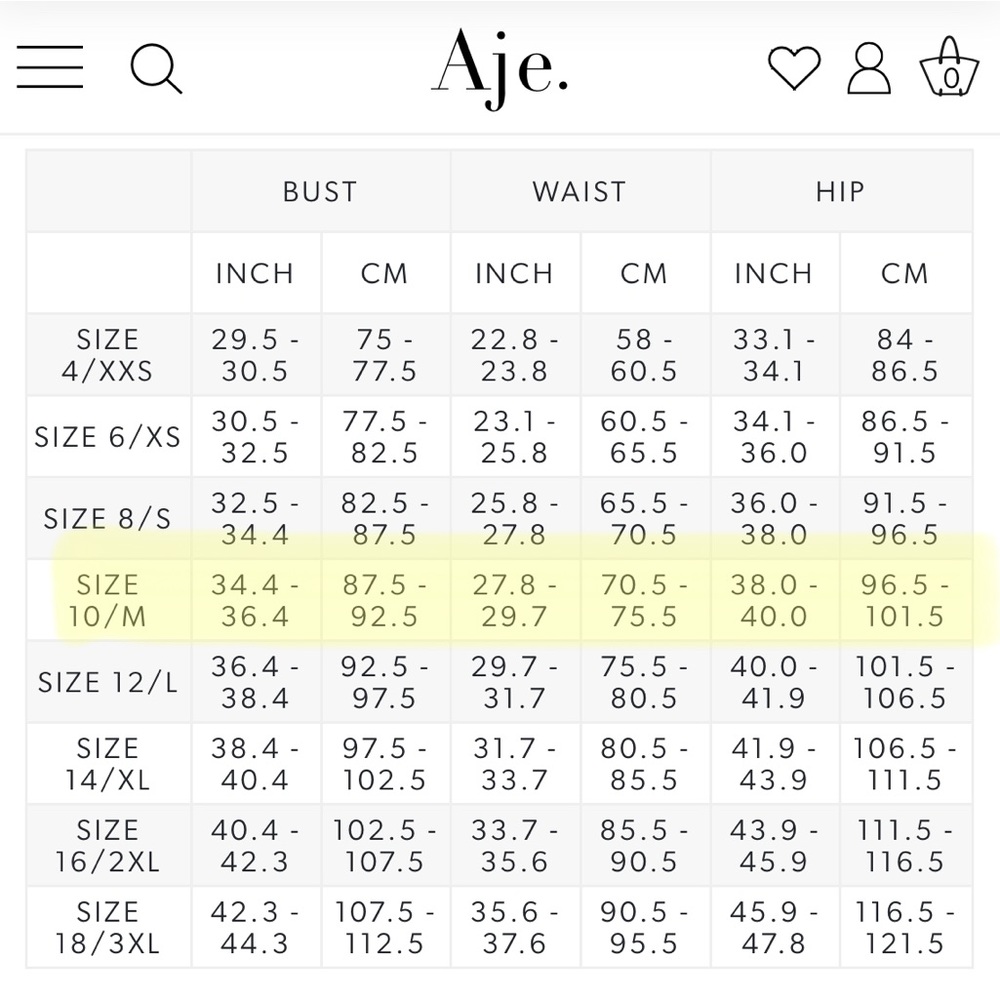Select the highlighted SIZE 10/M row label
Image resolution: width=1000 pixels, height=1000 pixels.
[x=108, y=600]
